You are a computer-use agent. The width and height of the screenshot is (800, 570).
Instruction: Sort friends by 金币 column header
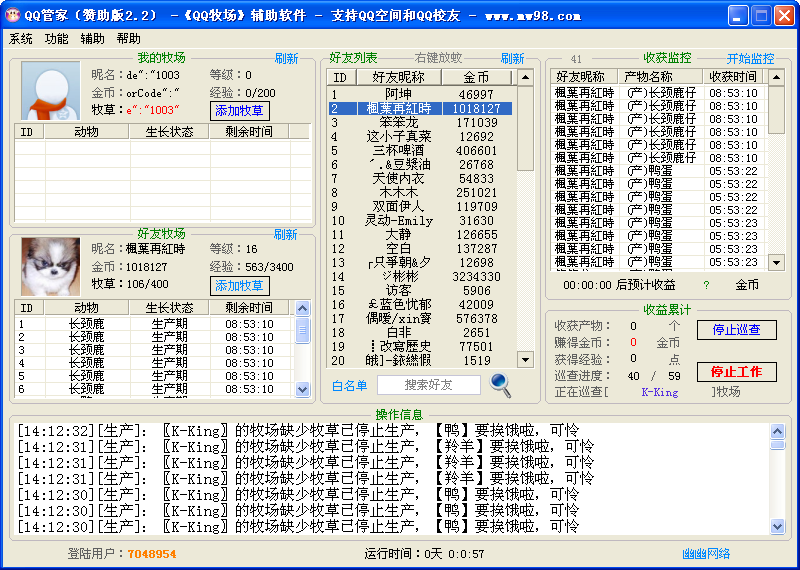pos(476,77)
